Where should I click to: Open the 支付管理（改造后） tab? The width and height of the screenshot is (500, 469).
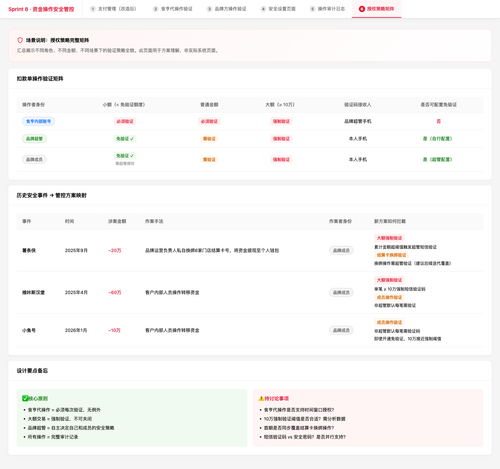[x=113, y=9]
